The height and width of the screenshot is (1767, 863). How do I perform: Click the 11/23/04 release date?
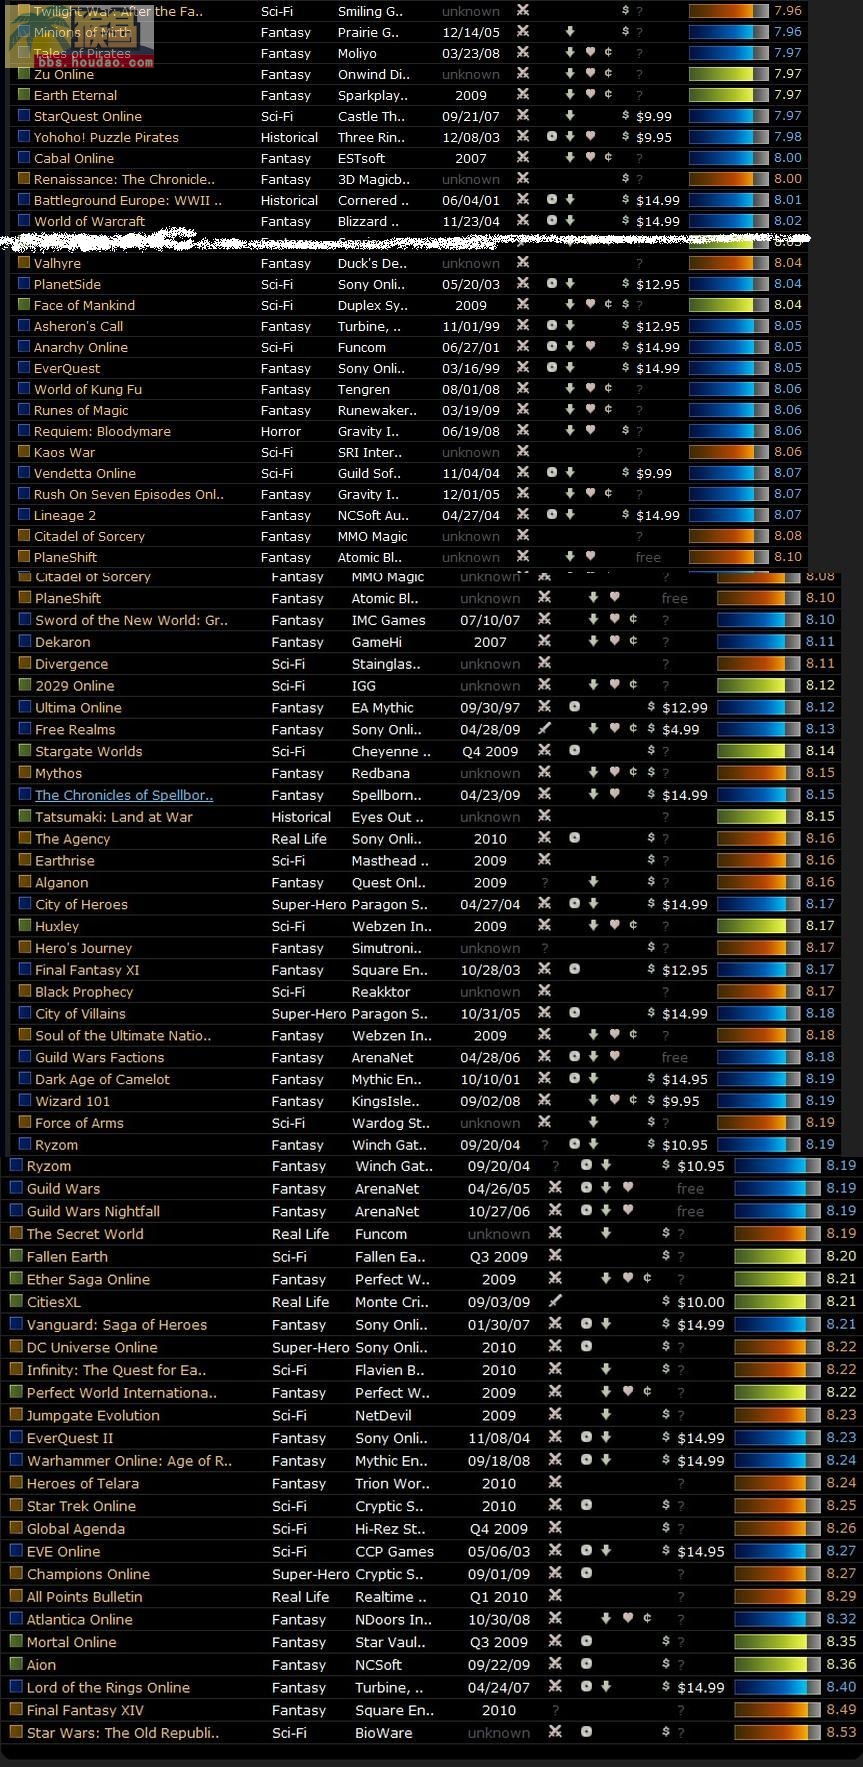[471, 221]
